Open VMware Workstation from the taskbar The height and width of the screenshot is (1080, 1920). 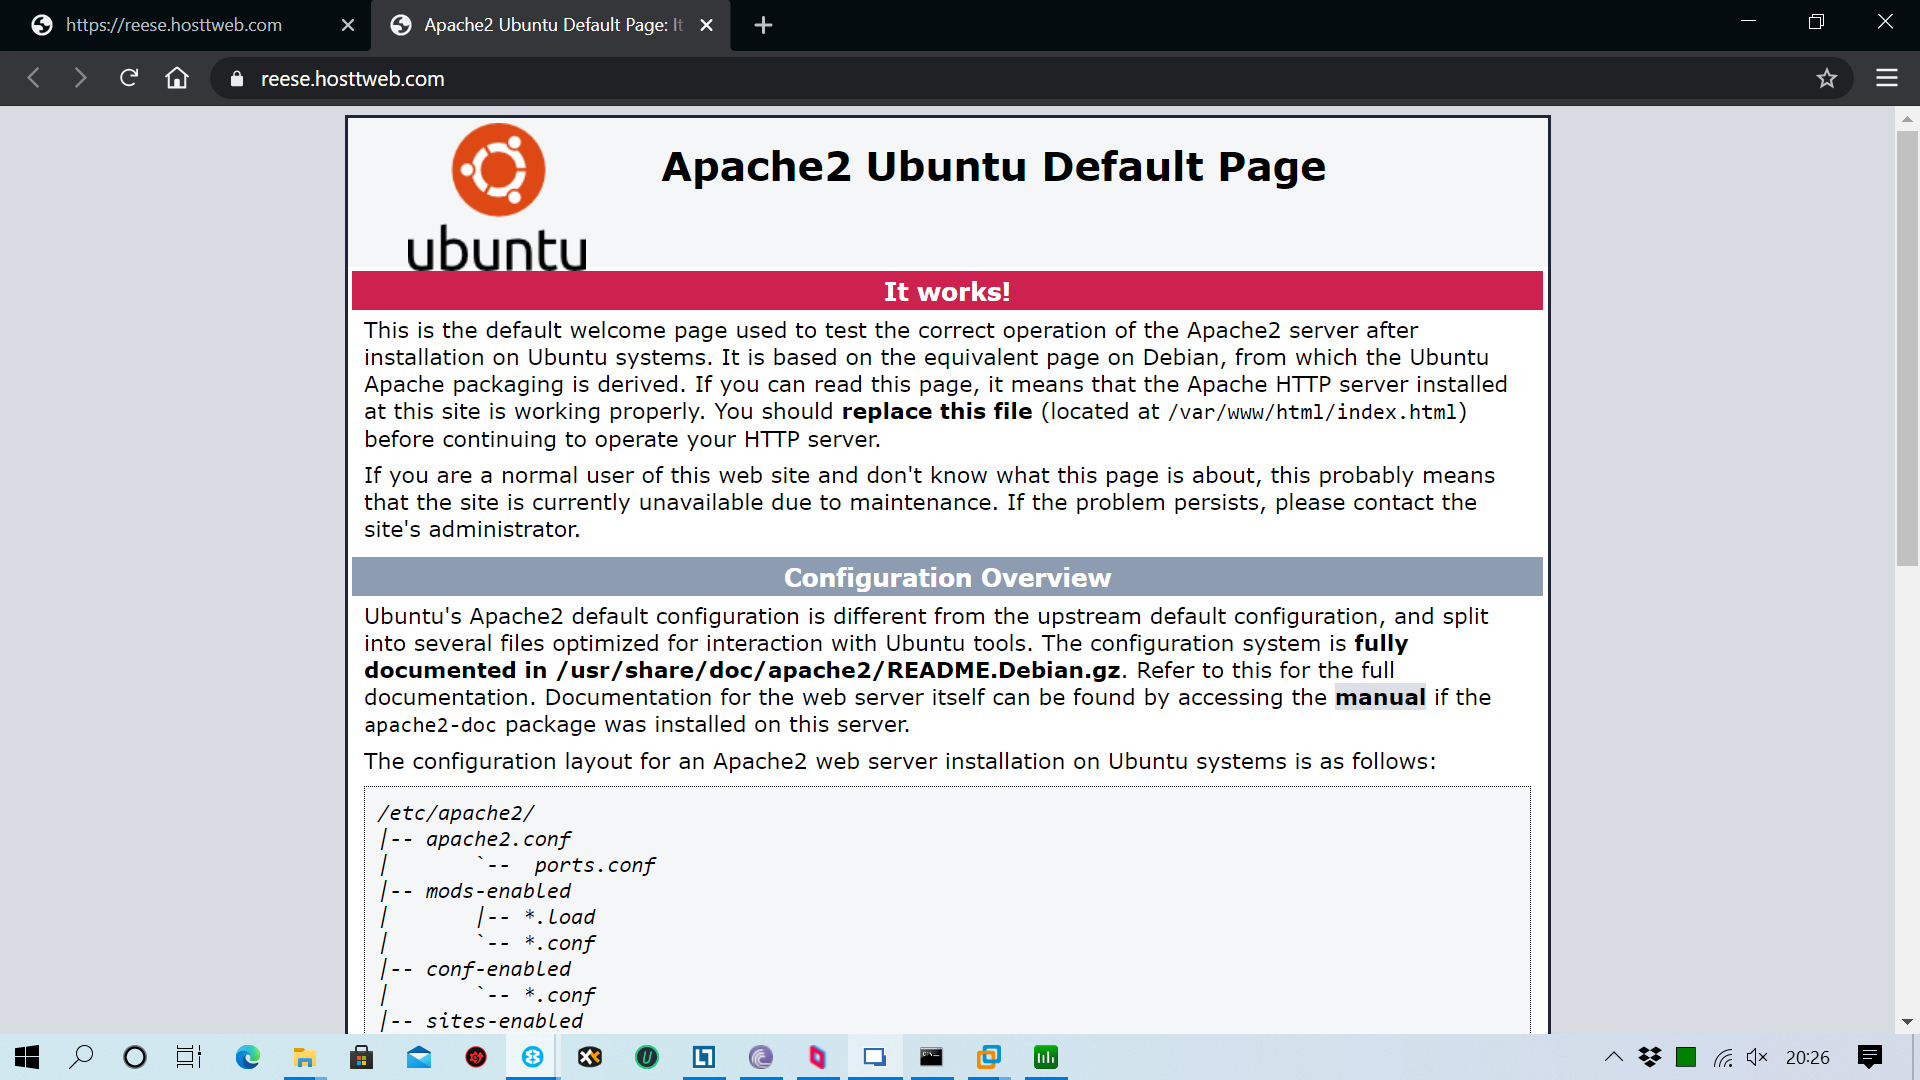coord(989,1057)
